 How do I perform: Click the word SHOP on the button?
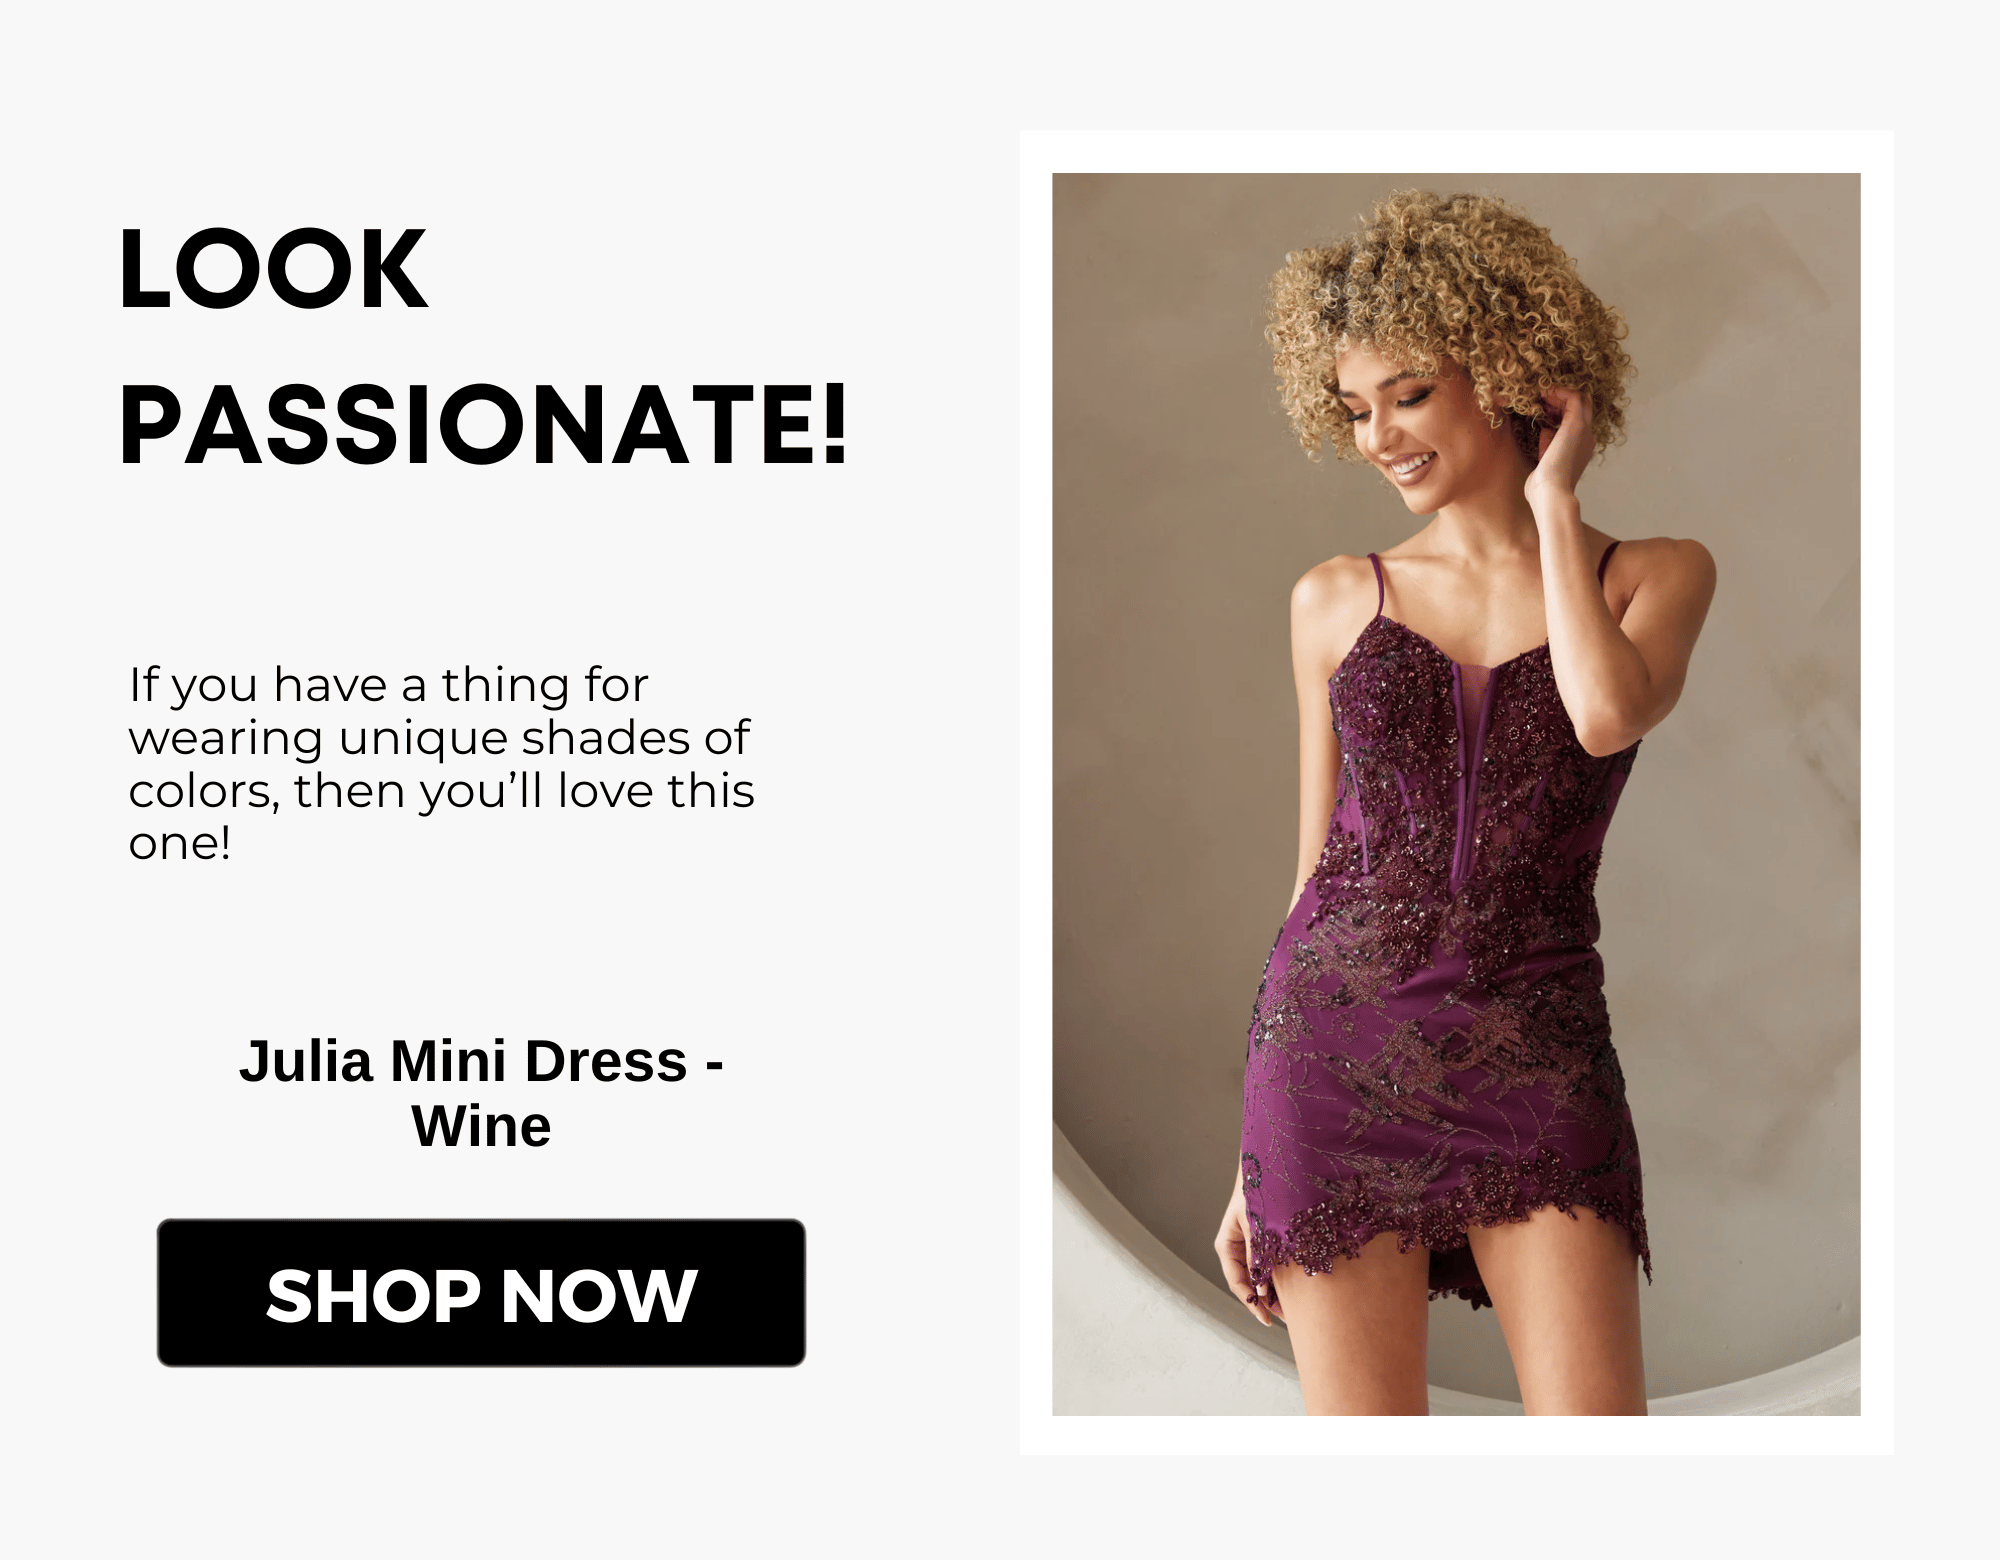(x=372, y=1296)
